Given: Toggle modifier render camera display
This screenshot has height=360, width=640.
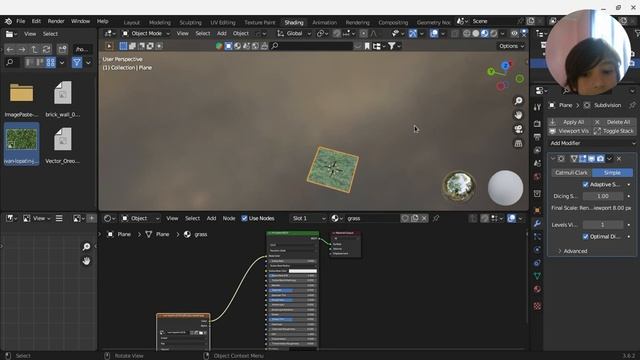Looking at the screenshot, I should (x=600, y=158).
